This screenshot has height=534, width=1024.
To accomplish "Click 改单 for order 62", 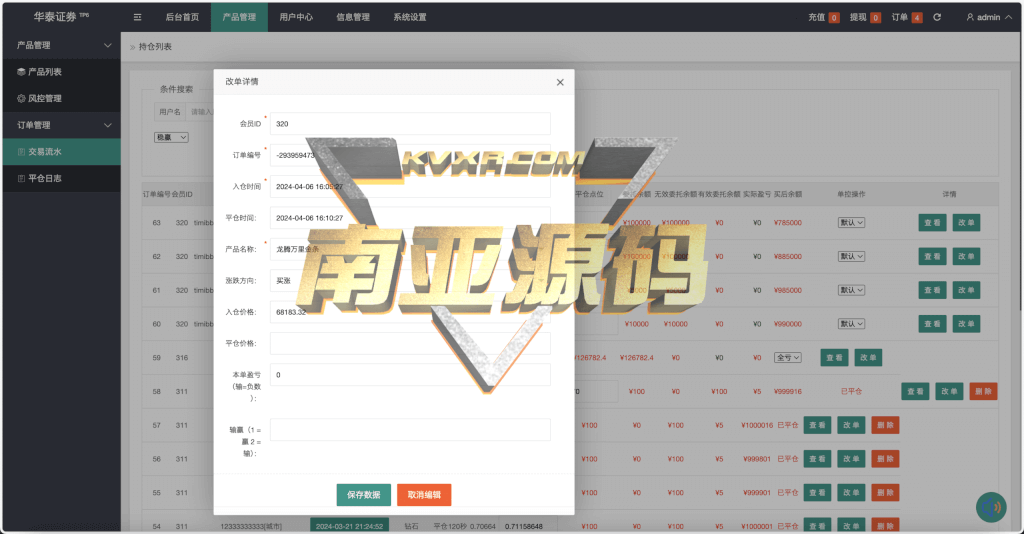I will [966, 257].
